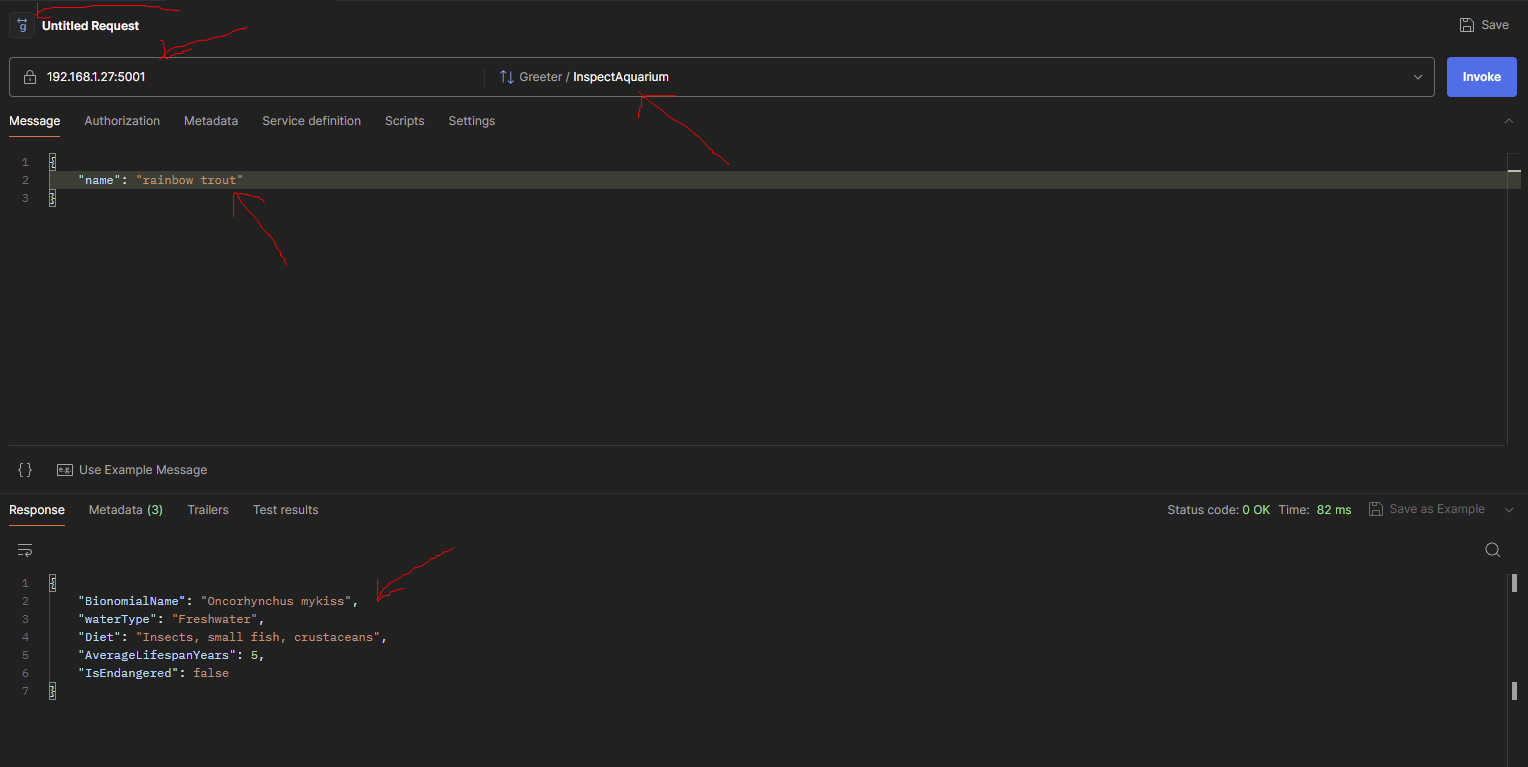Toggle response word wrap icon

coord(25,550)
